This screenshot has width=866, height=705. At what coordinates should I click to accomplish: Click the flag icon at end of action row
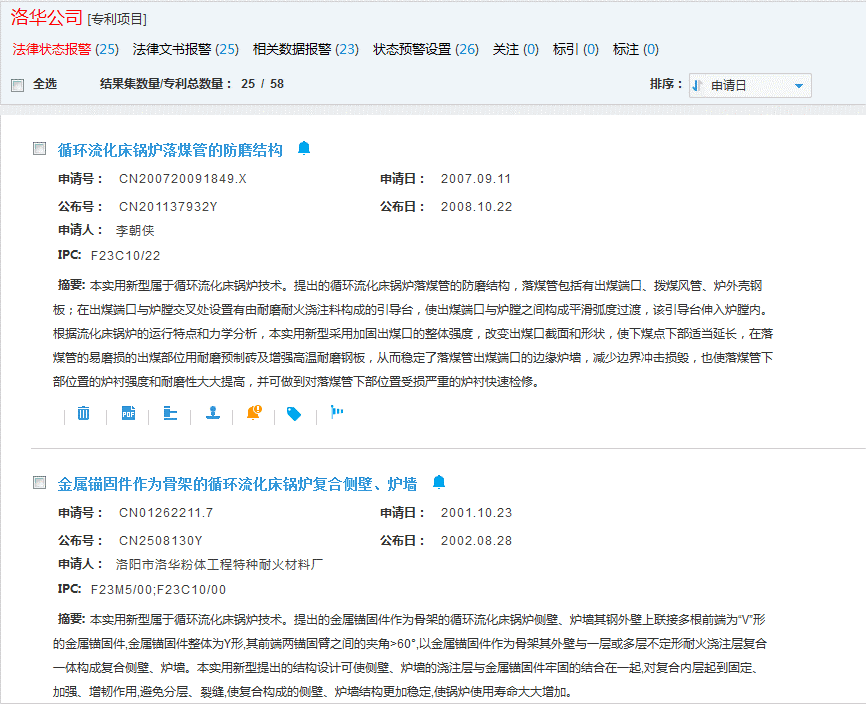pyautogui.click(x=337, y=412)
